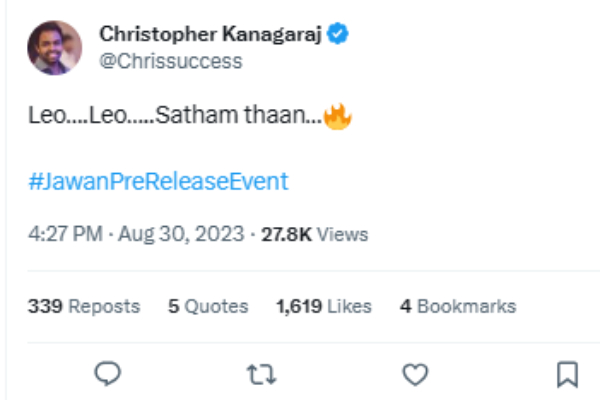Click the 4:27 PM timestamp
This screenshot has width=600, height=400.
click(x=65, y=235)
